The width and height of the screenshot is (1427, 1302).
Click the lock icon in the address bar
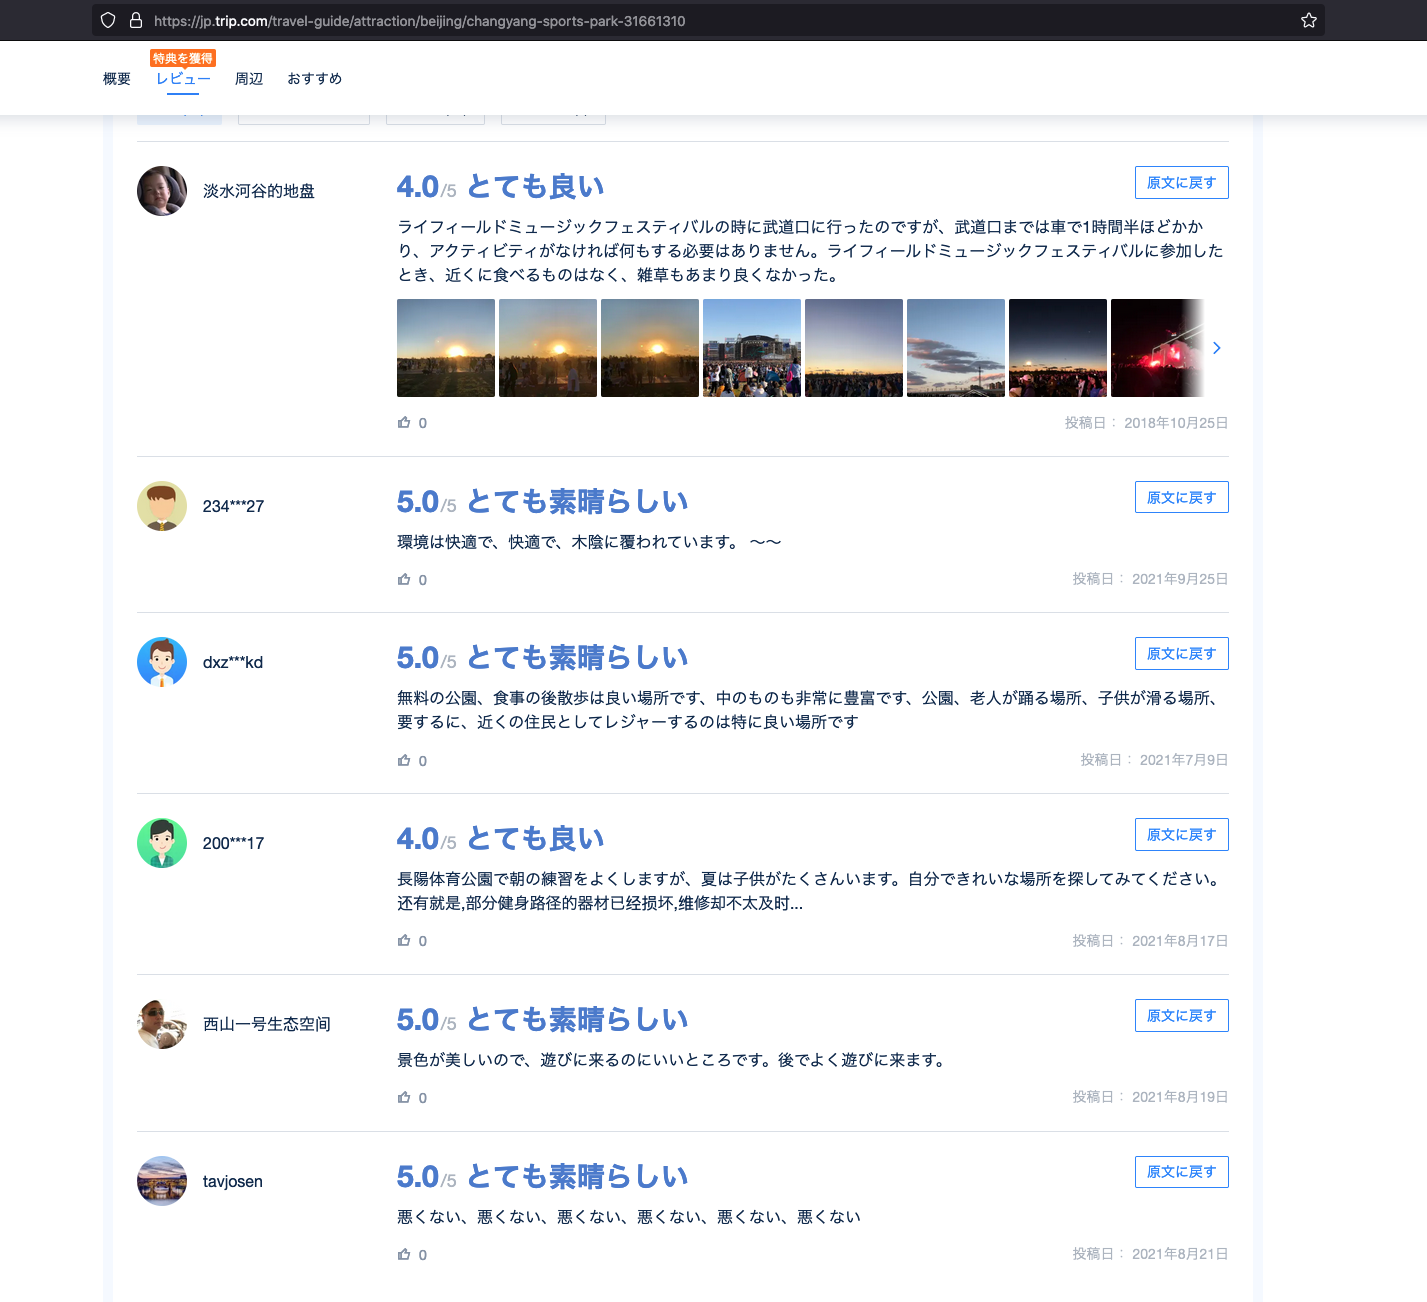coord(136,21)
